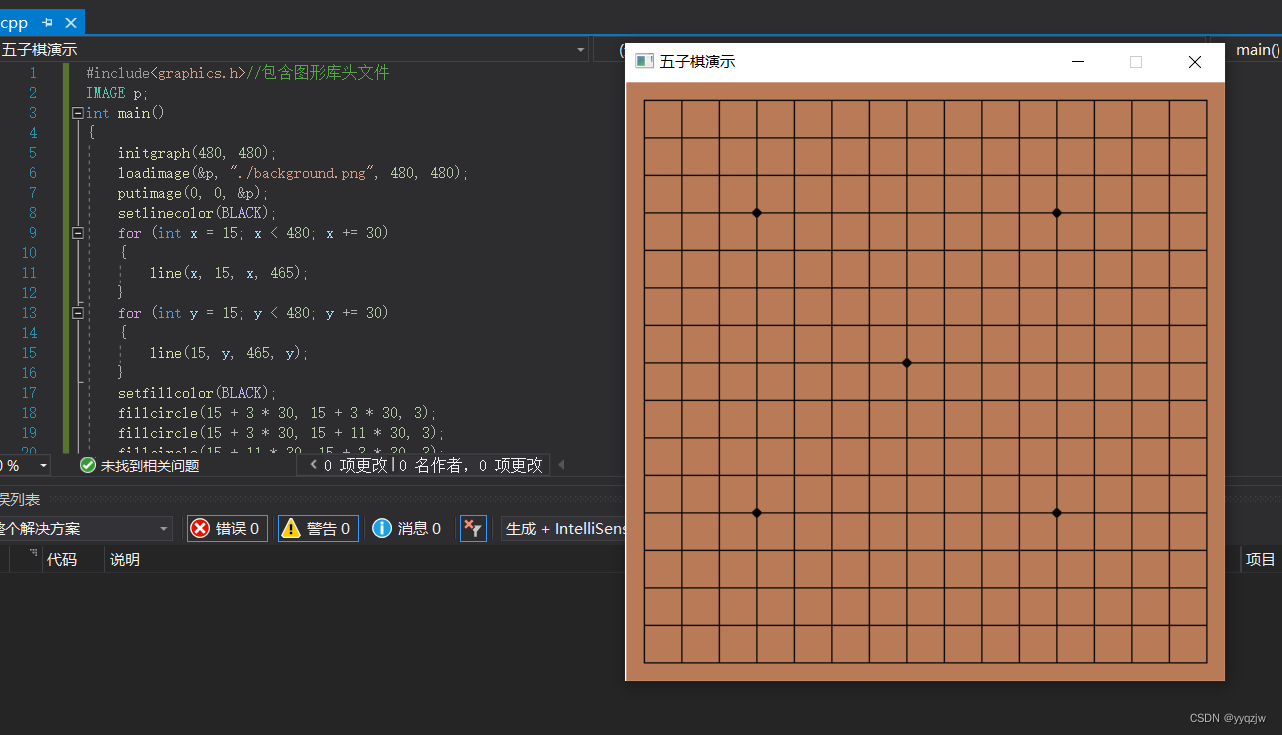Image resolution: width=1282 pixels, height=735 pixels.
Task: Click the top-left star point on the board
Action: pos(757,213)
